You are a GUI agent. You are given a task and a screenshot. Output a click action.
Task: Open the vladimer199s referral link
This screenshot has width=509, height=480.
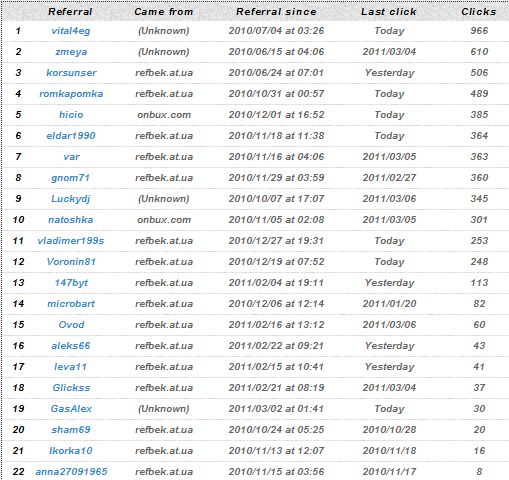pos(71,241)
